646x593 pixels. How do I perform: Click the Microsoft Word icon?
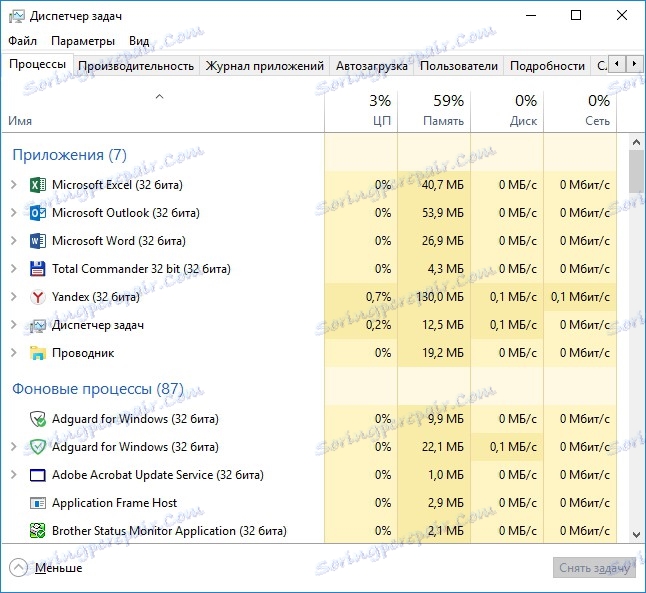click(x=38, y=241)
